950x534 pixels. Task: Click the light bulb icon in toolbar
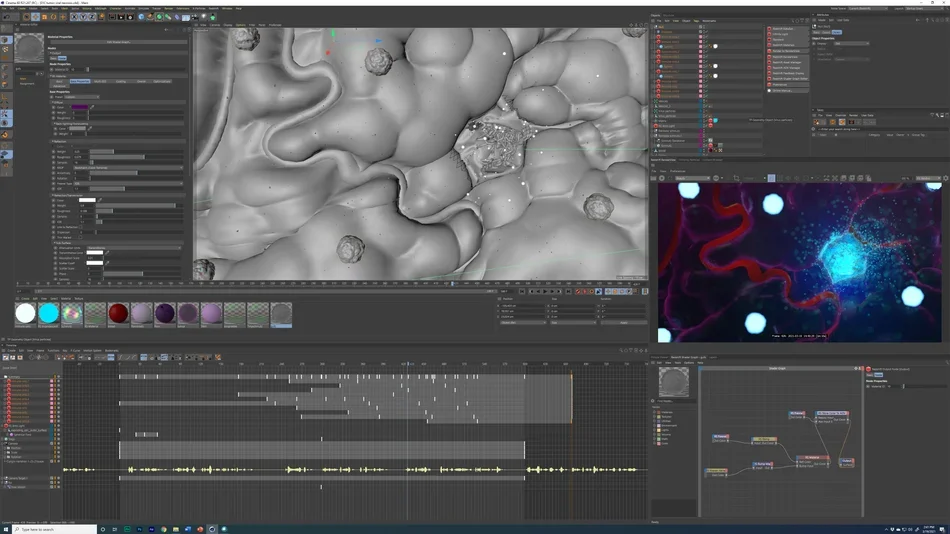(x=204, y=17)
